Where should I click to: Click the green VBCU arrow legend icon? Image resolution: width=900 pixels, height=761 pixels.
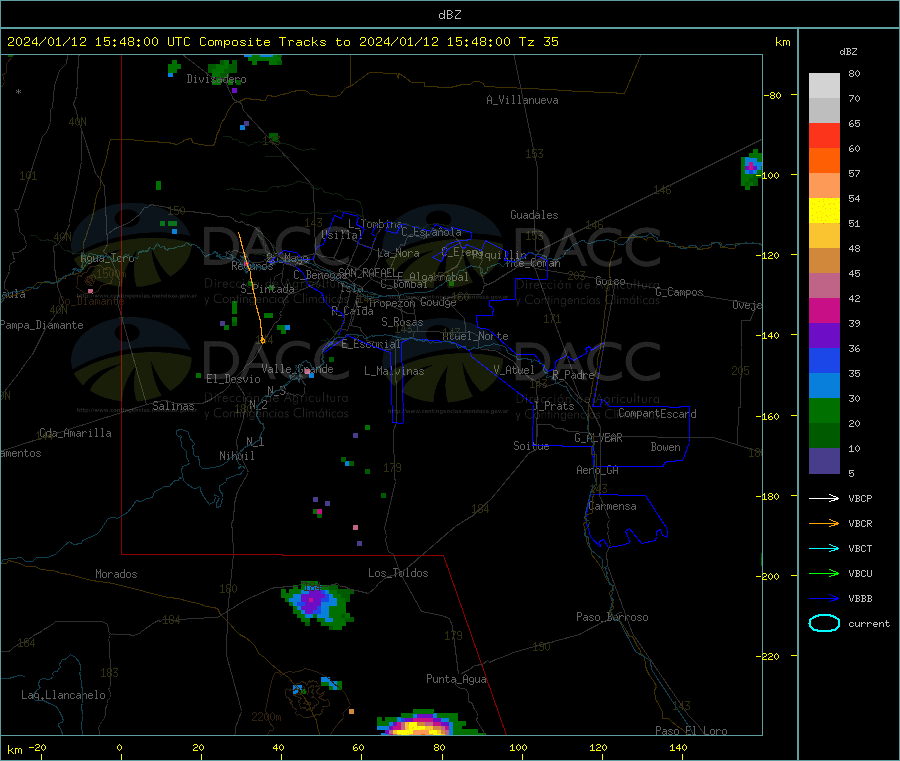(x=824, y=573)
